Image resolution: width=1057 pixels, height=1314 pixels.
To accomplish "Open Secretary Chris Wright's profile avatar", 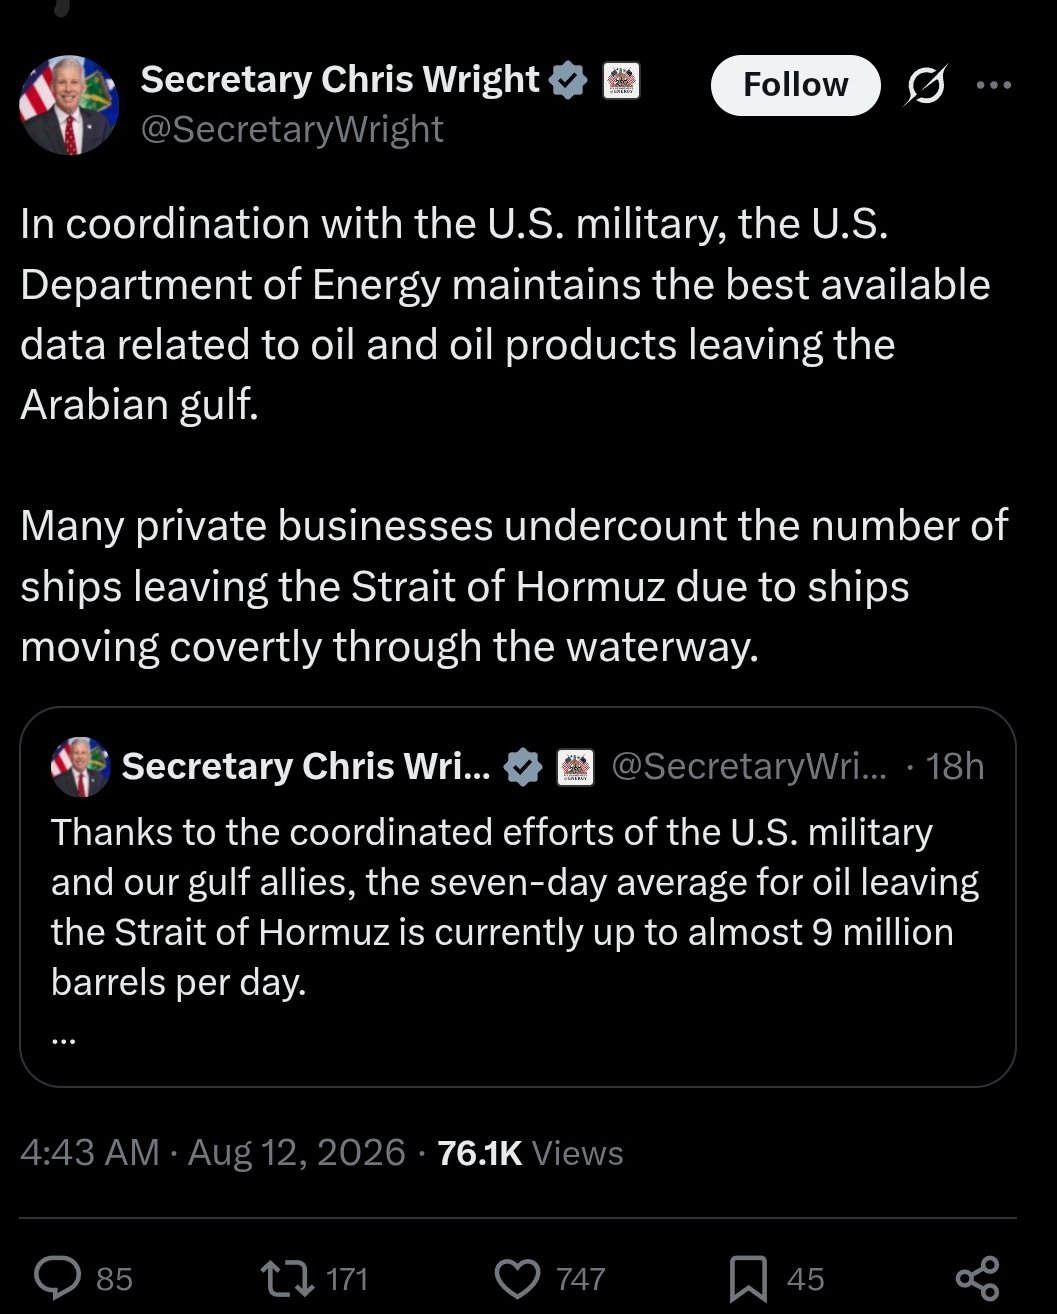I will pos(70,105).
